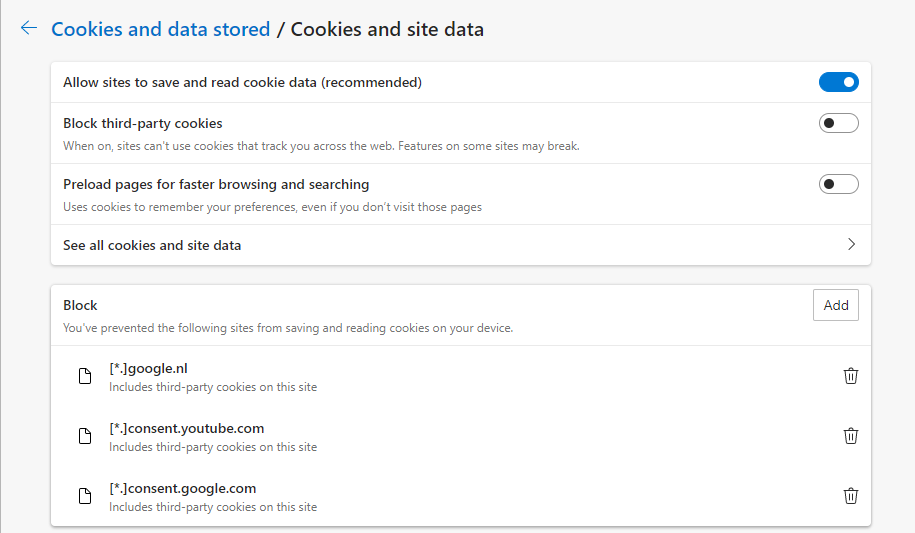Delete the consent.google.com blocked entry

[851, 496]
